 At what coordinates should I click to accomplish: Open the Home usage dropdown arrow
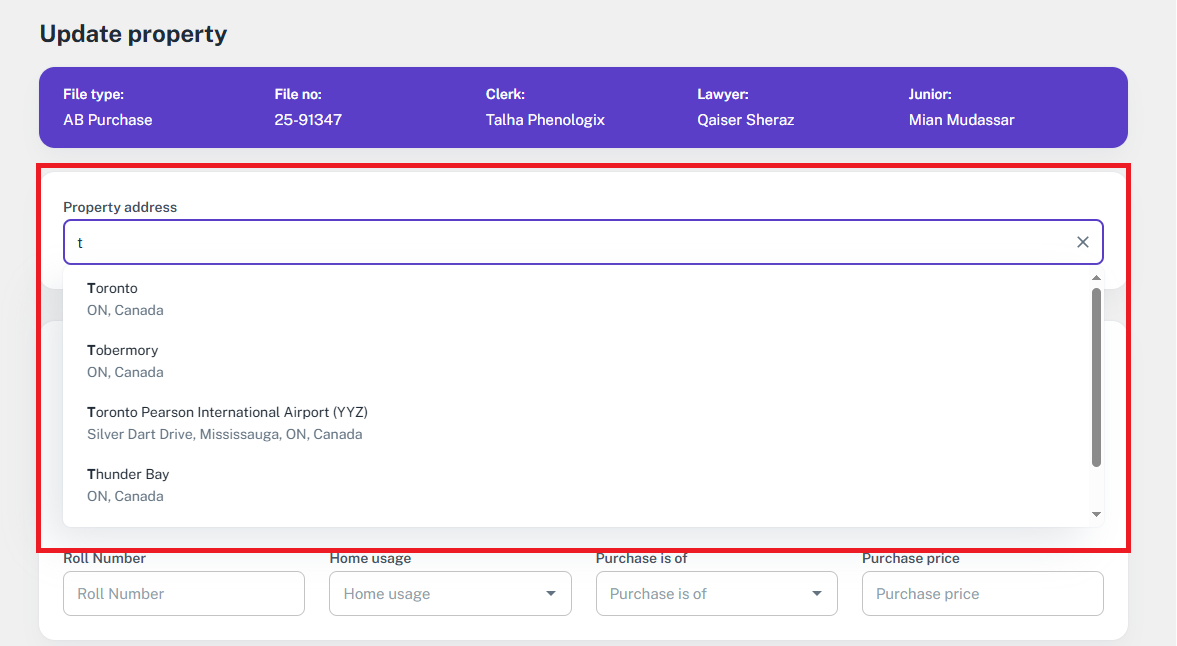[x=550, y=594]
